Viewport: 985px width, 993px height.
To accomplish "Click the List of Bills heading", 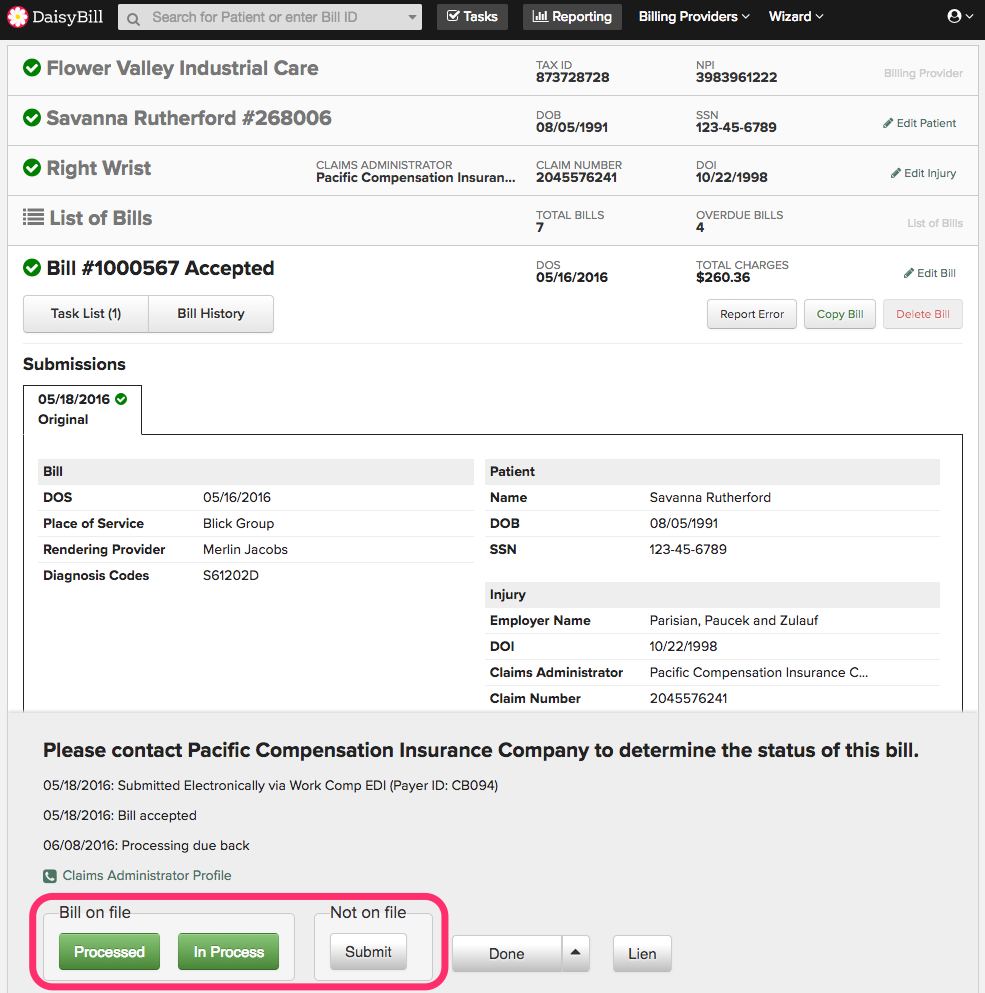I will (x=101, y=218).
